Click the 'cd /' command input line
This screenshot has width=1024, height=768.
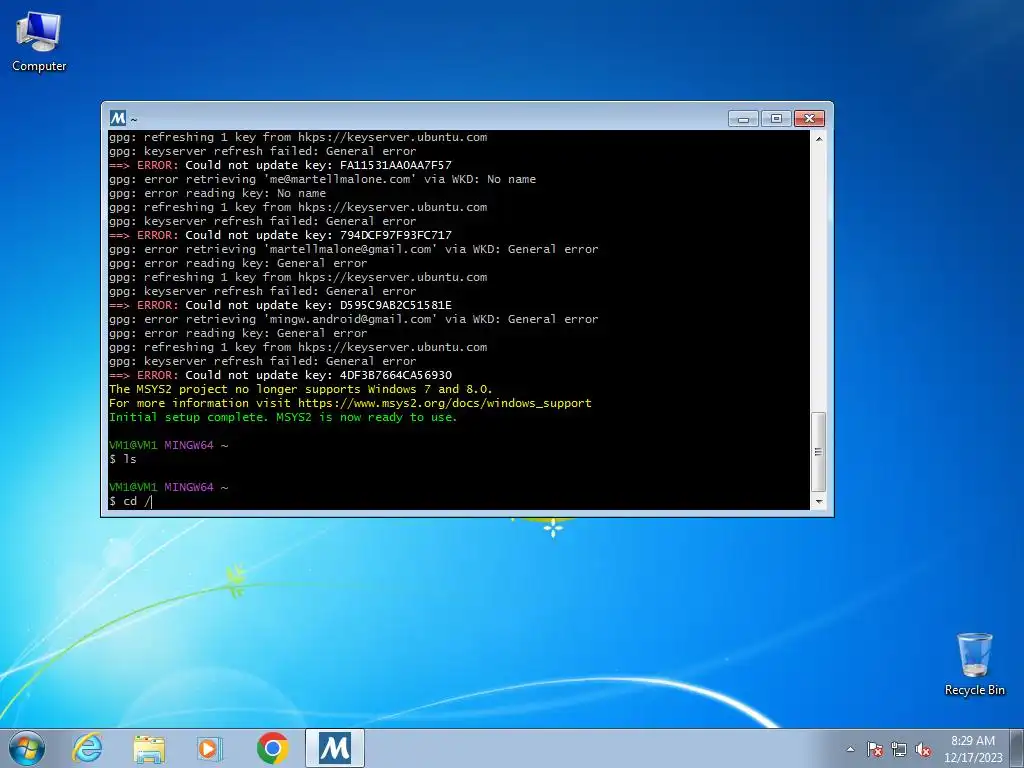[x=131, y=501]
